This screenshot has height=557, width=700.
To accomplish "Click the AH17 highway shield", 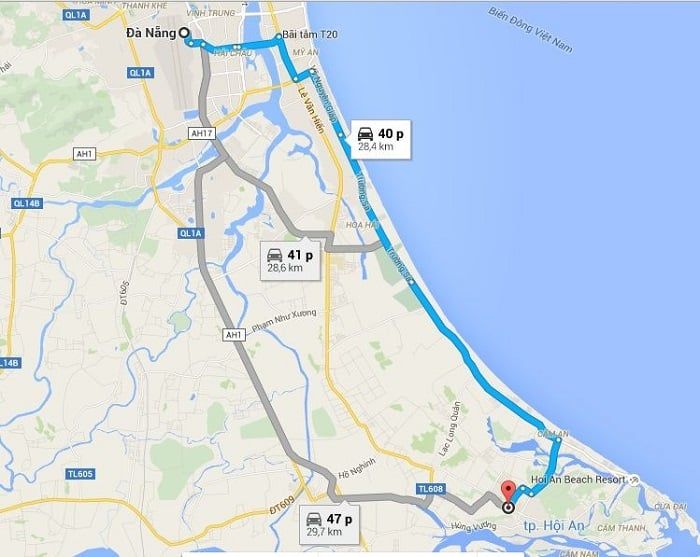I will tap(202, 133).
